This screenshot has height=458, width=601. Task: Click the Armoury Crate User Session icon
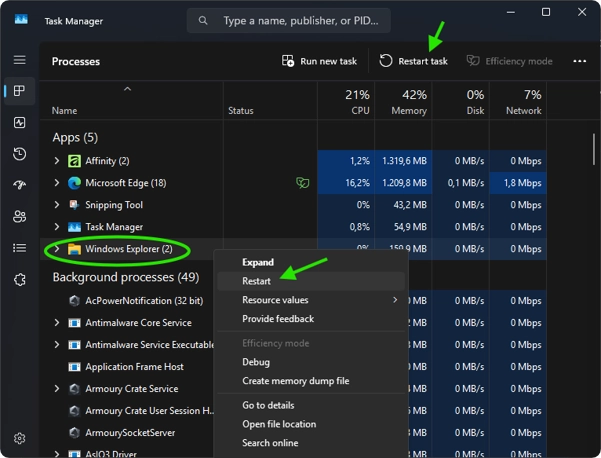74,411
